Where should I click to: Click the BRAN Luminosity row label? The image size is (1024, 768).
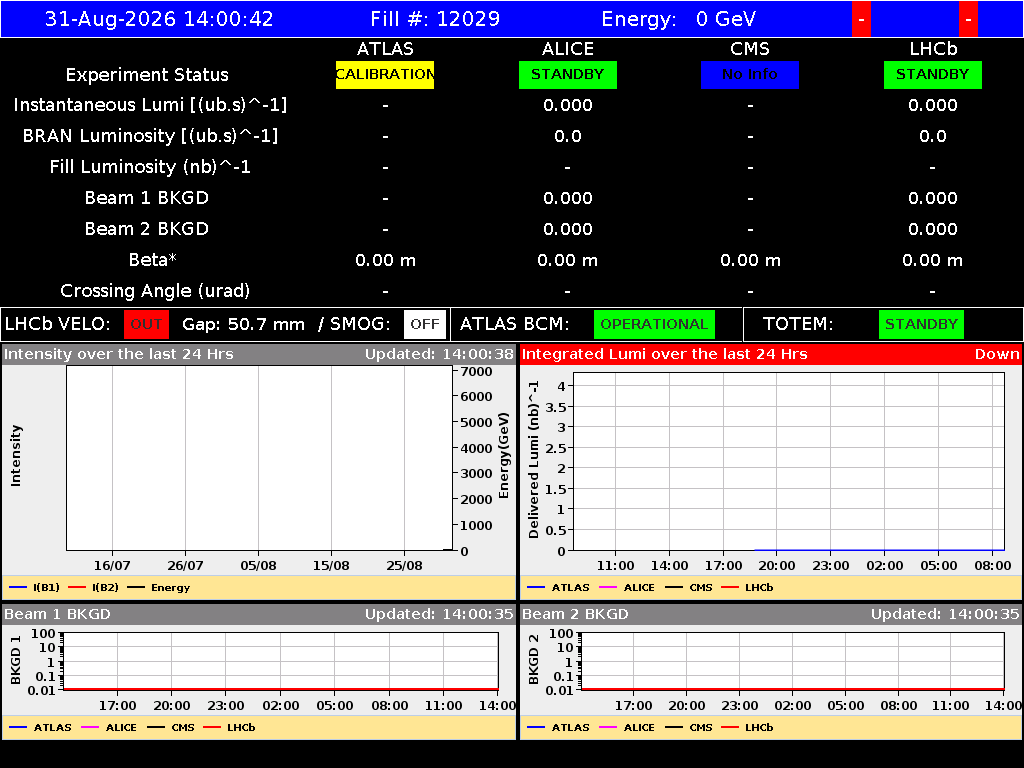(x=150, y=136)
